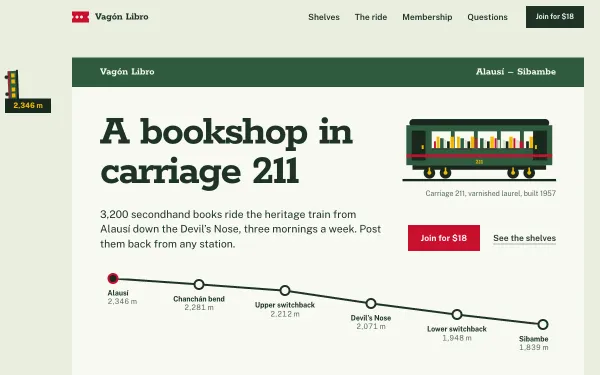Viewport: 600px width, 375px height.
Task: Select the Lower switchback station marker
Action: 457,315
